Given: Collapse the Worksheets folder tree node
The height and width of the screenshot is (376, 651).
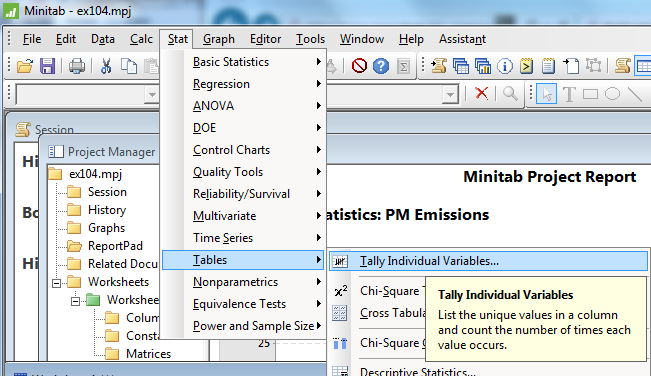Looking at the screenshot, I should tap(56, 283).
